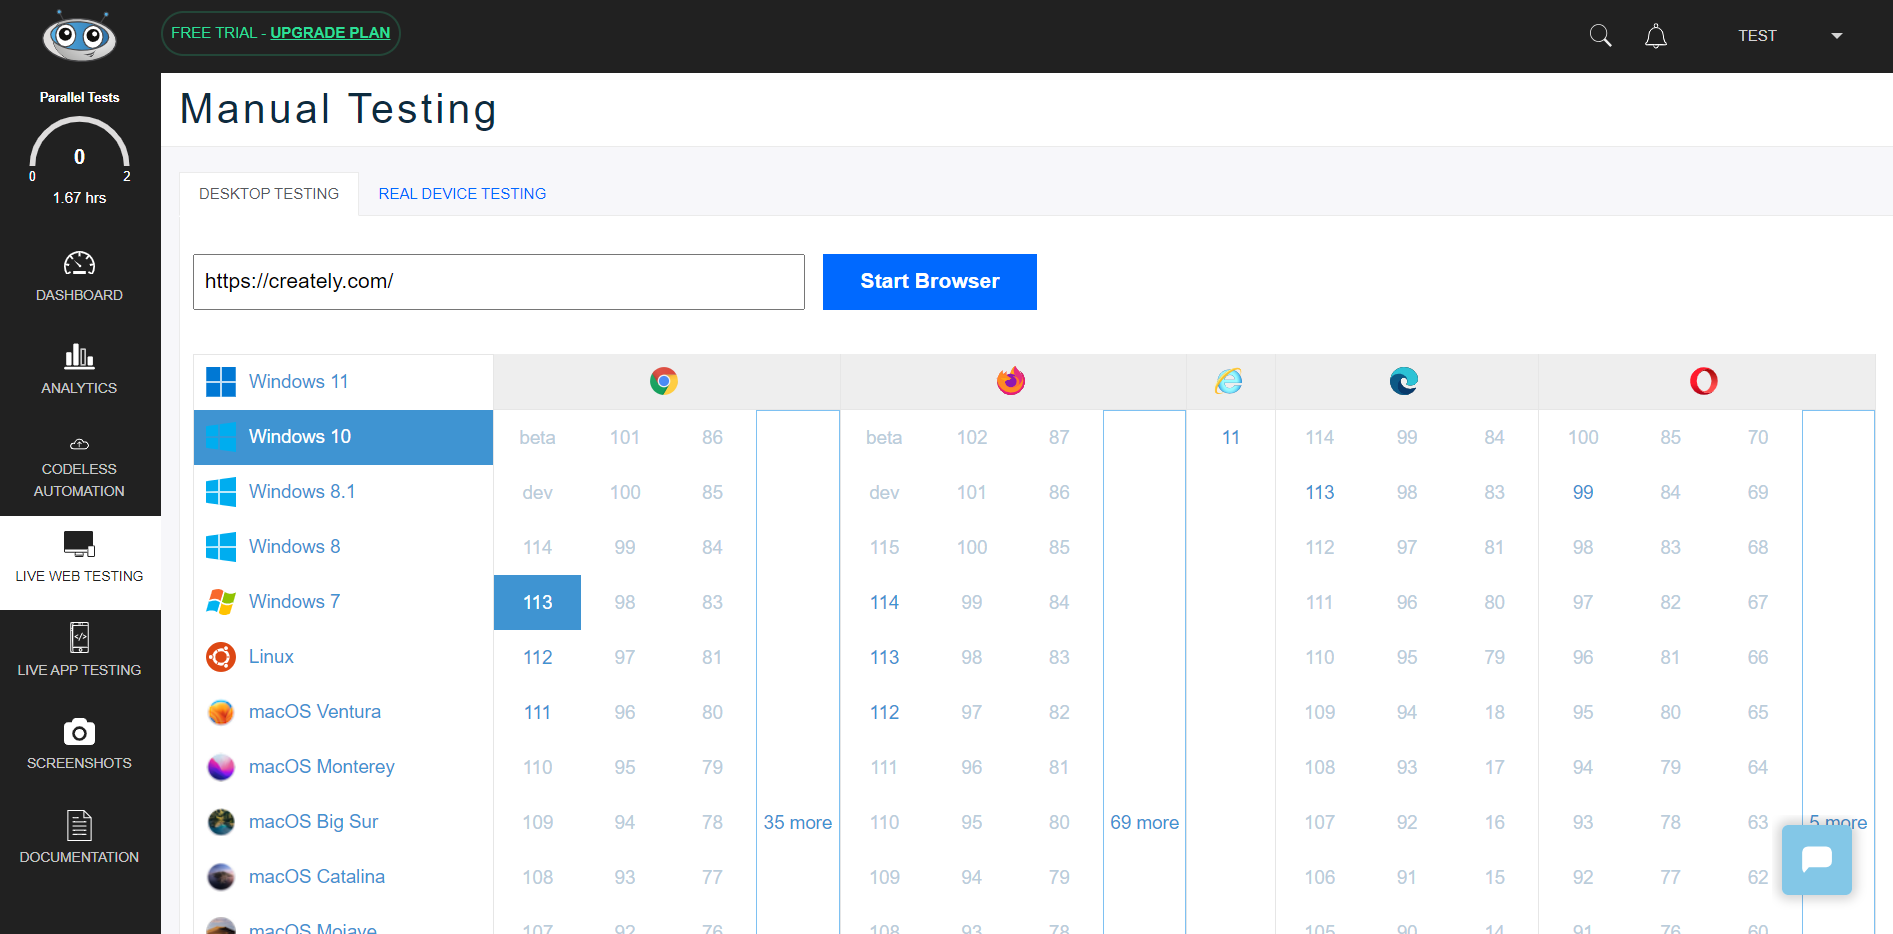
Task: Select the Desktop Testing tab
Action: click(x=269, y=194)
